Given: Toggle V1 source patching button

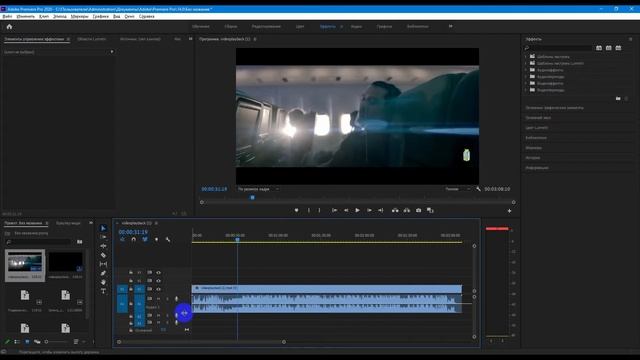Looking at the screenshot, I should [122, 289].
